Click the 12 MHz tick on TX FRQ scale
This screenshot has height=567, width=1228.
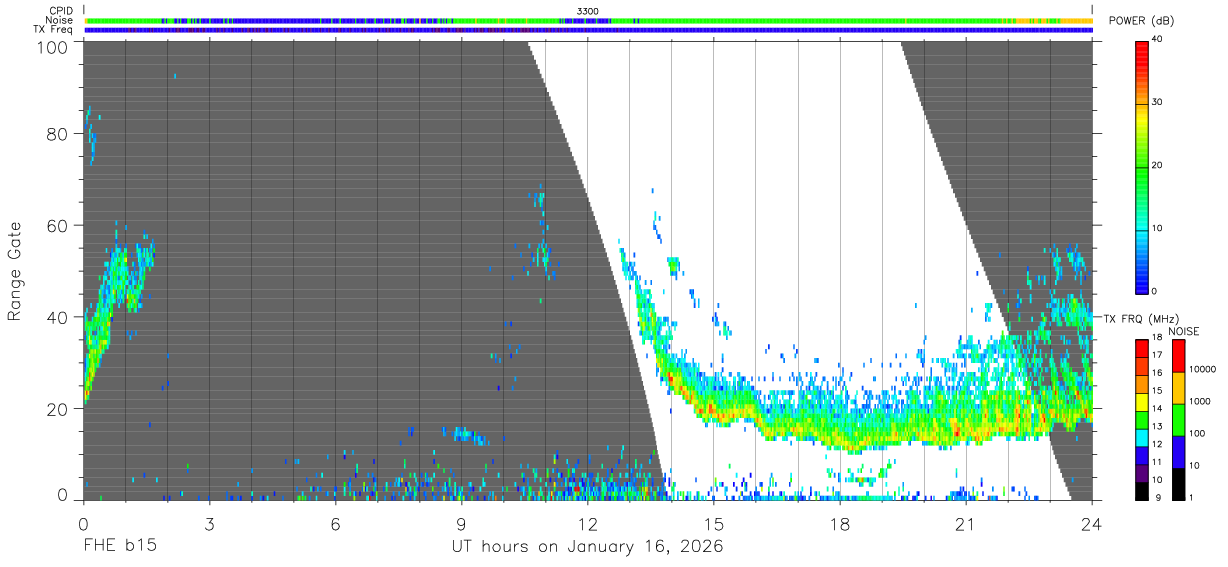1158,444
